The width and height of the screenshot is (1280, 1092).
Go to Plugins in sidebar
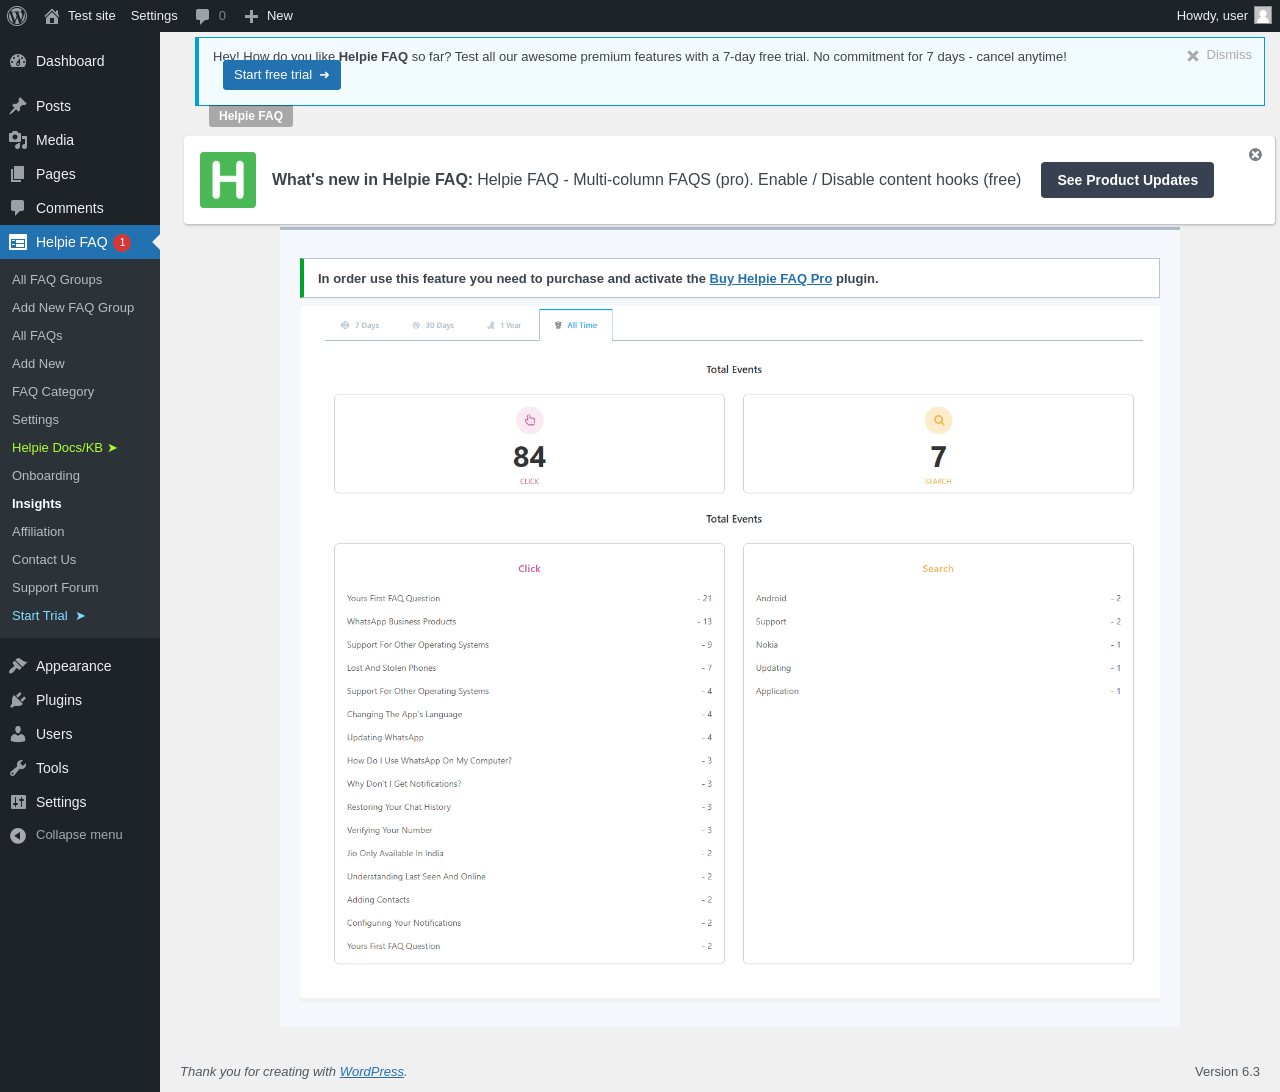pos(58,700)
